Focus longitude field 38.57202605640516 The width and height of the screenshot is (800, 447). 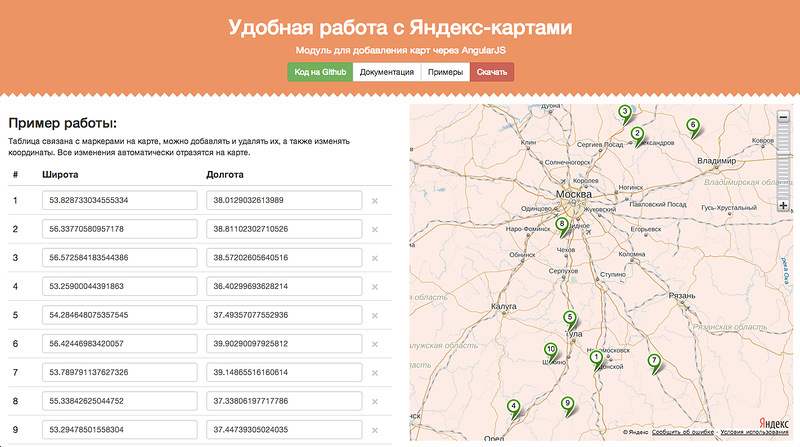(x=284, y=257)
